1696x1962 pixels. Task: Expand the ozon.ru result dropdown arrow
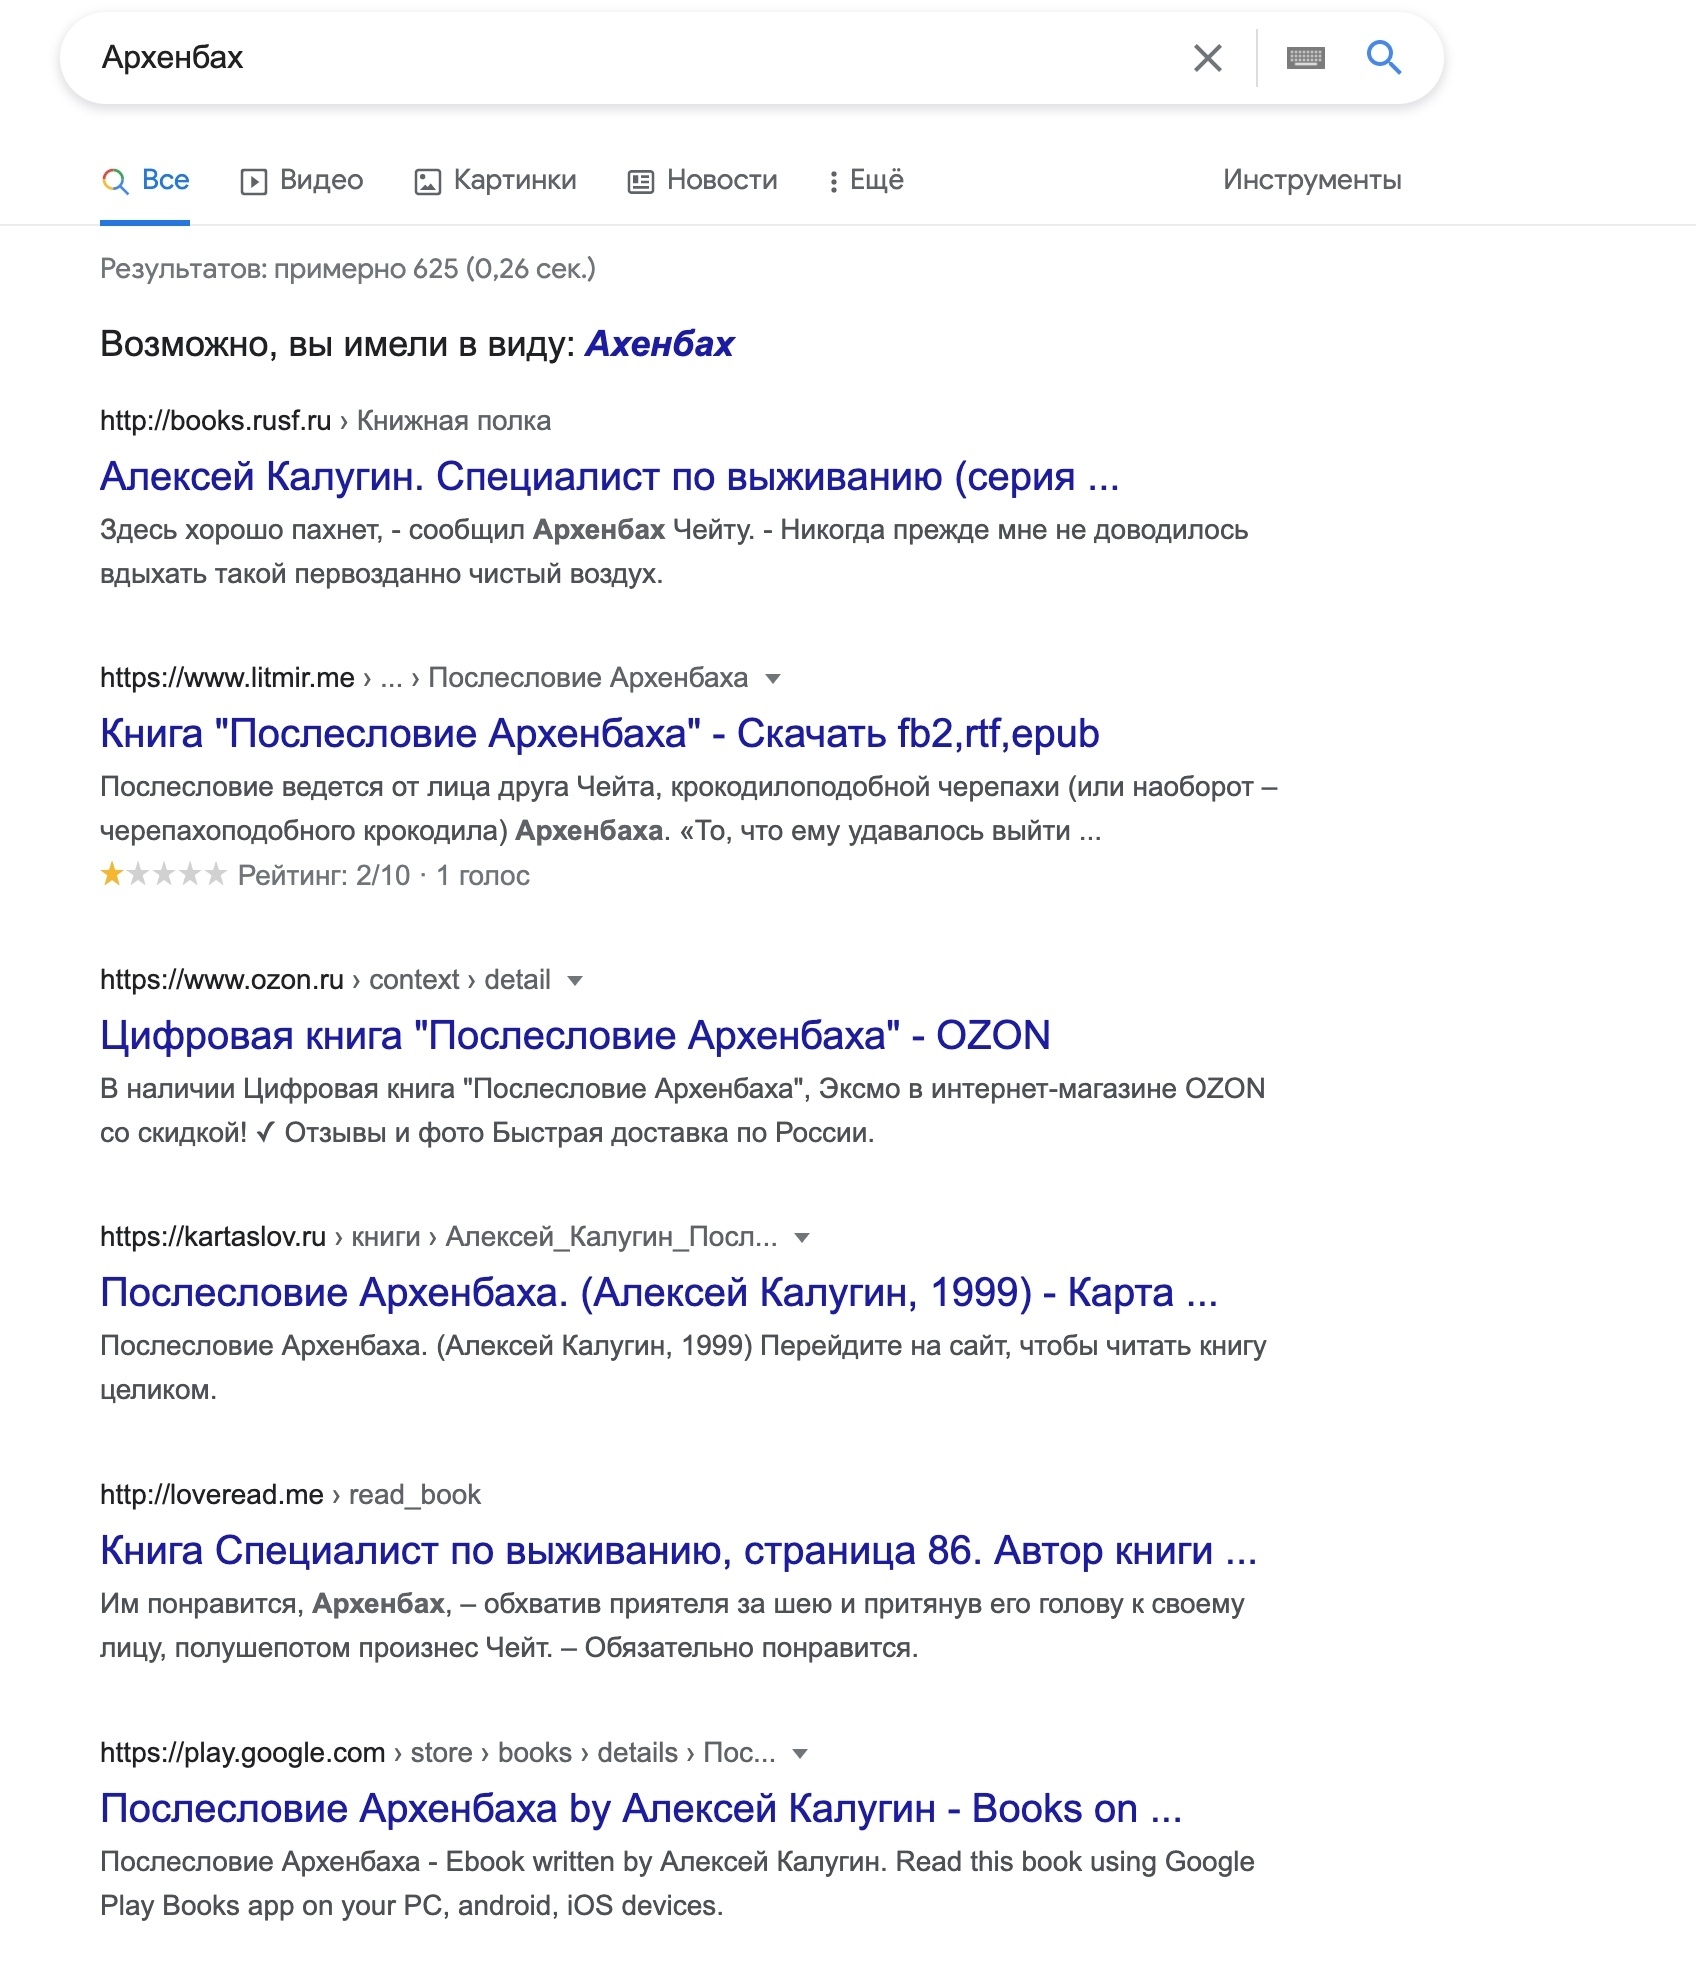click(x=575, y=980)
